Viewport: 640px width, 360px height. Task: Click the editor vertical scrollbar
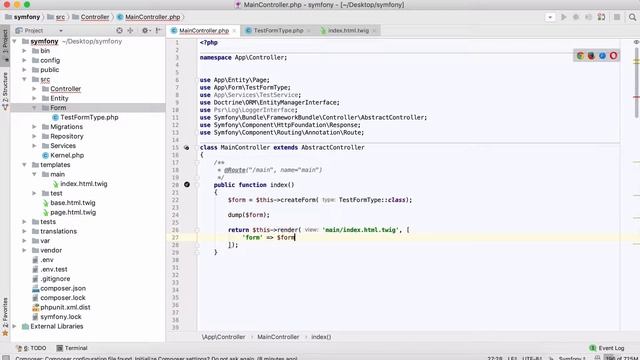pyautogui.click(x=636, y=82)
